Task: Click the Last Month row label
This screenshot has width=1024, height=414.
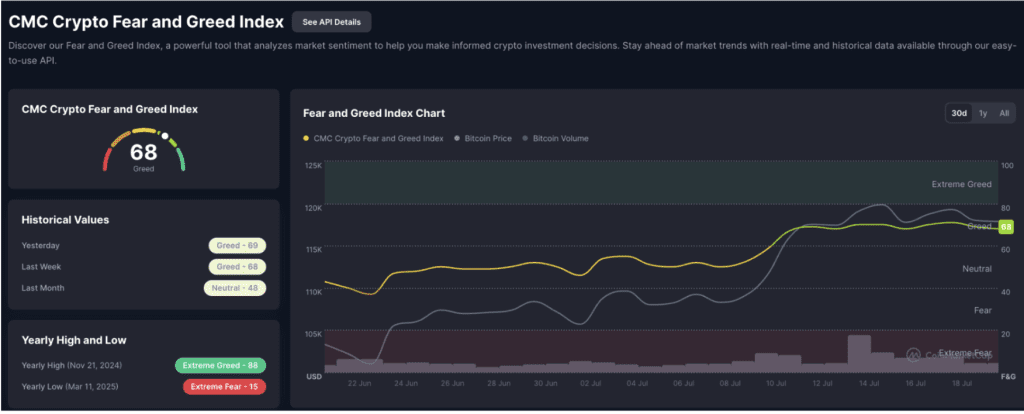Action: [43, 288]
